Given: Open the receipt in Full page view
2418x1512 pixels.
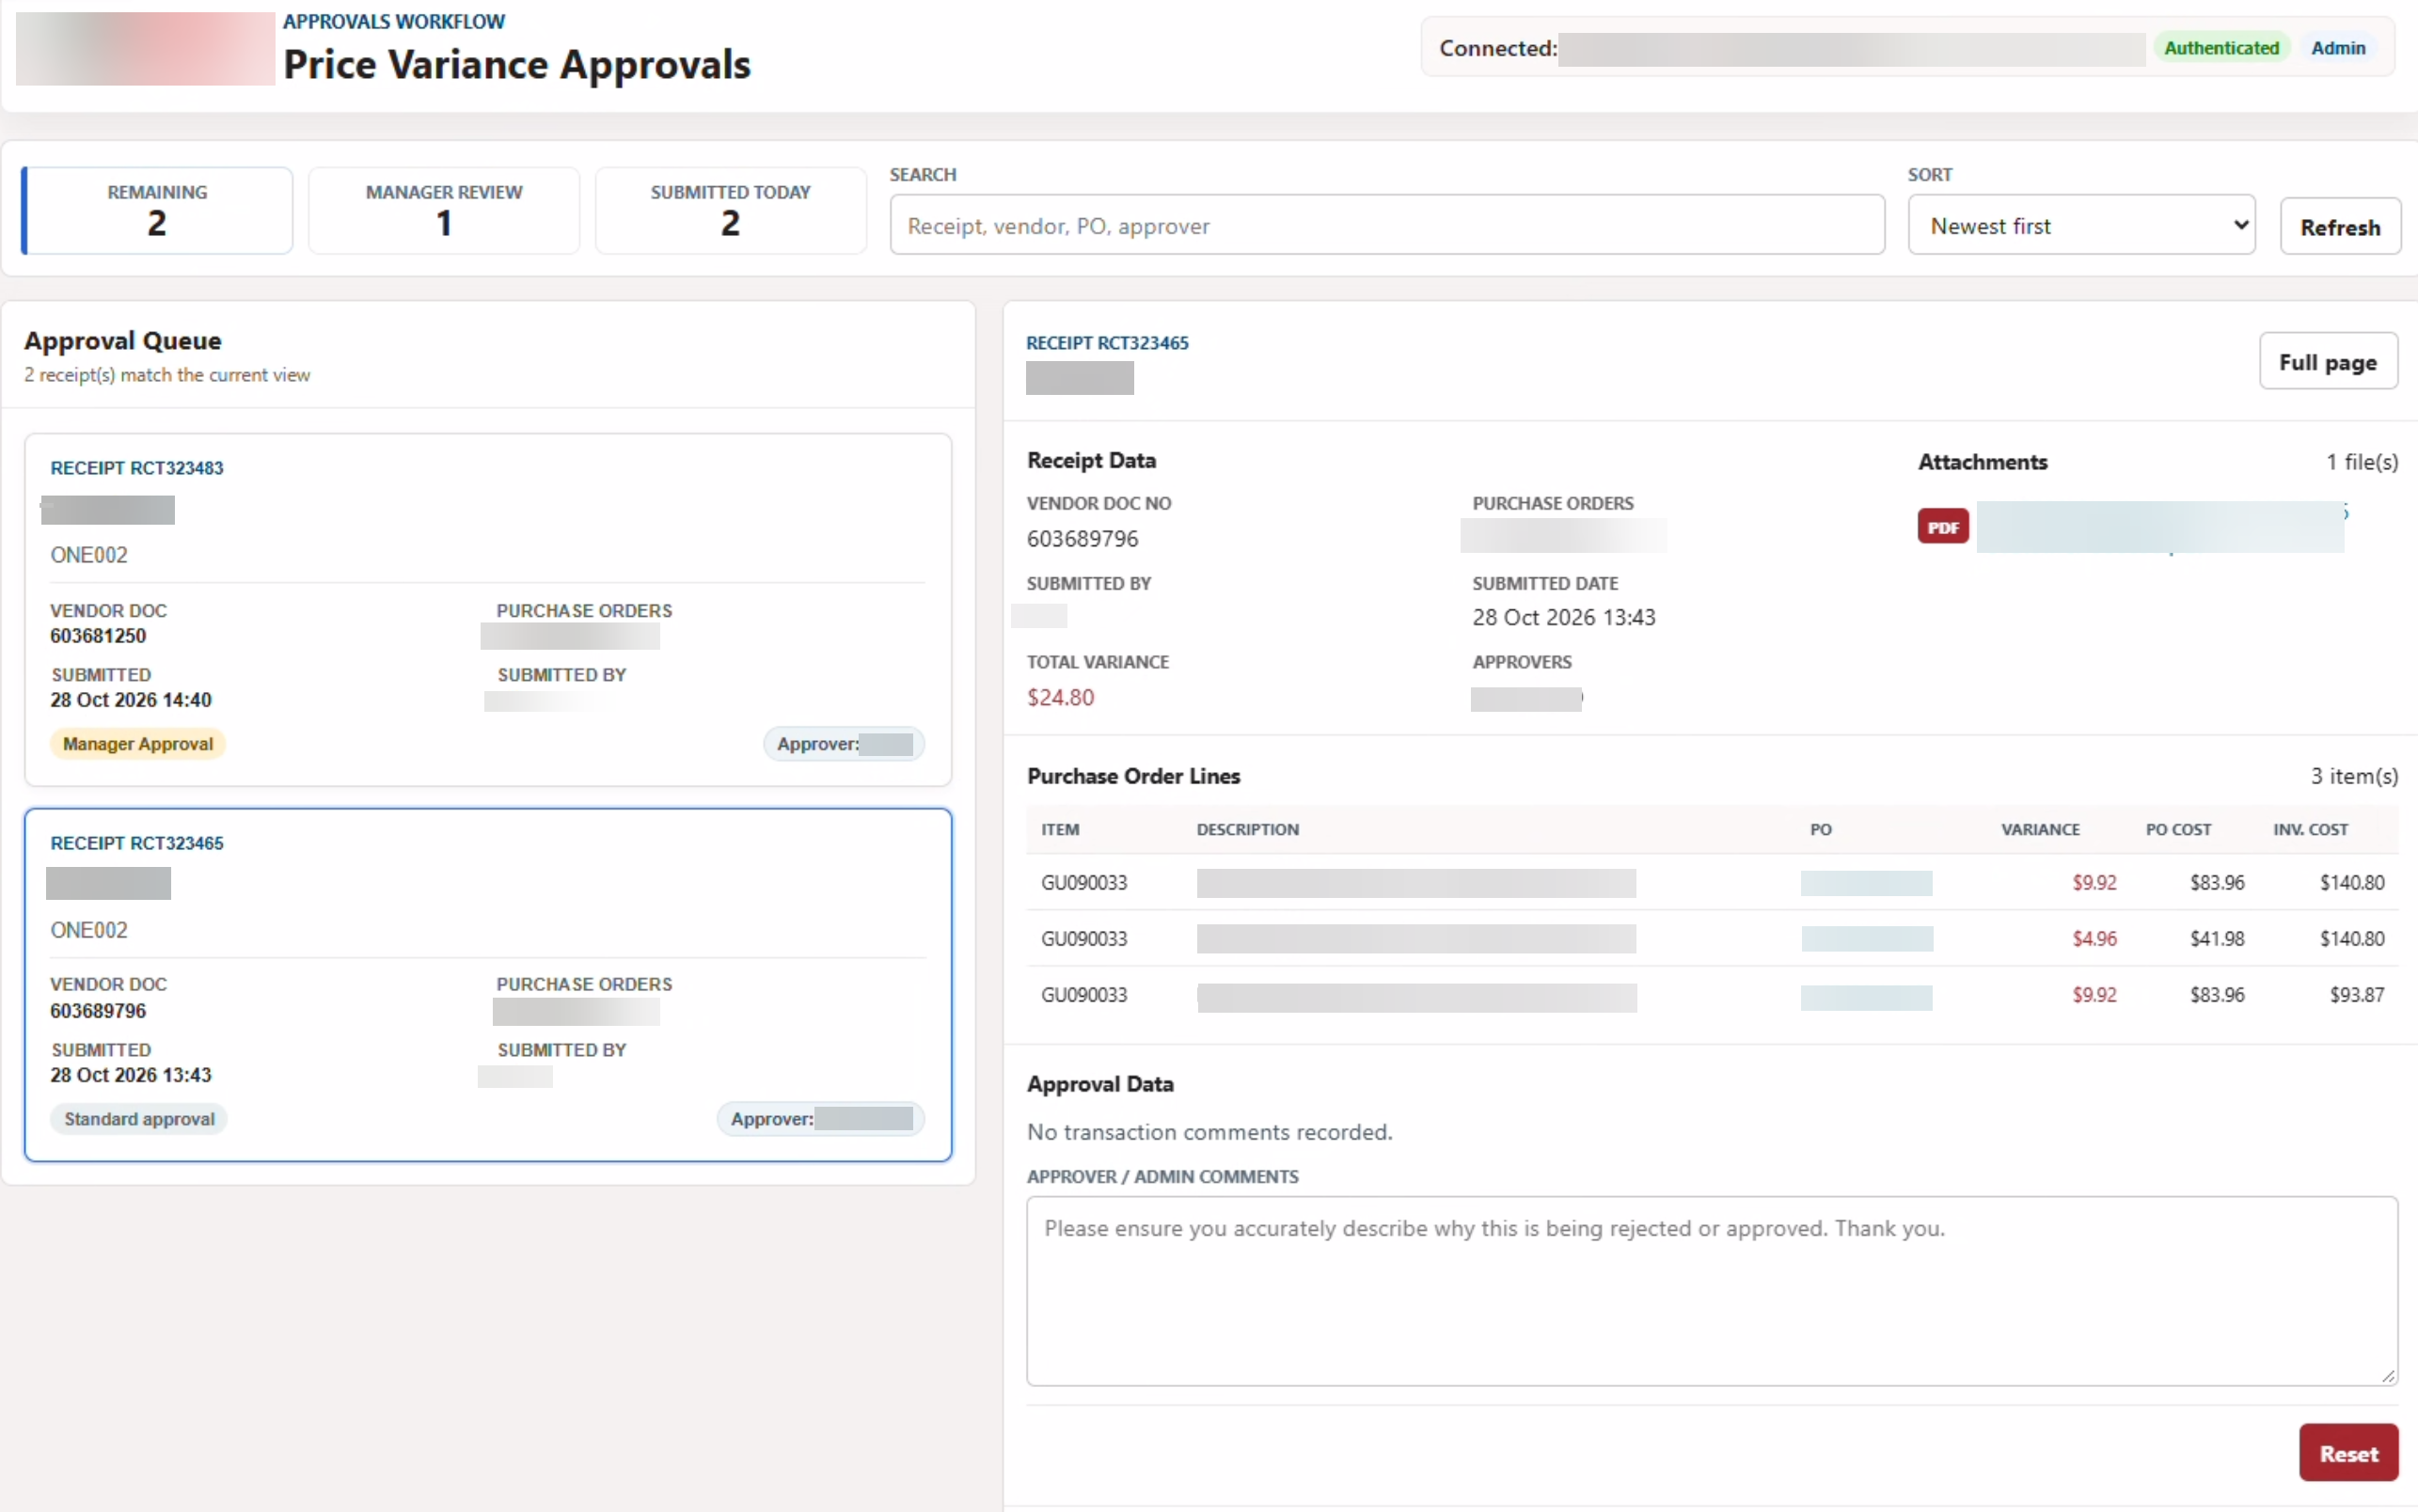Looking at the screenshot, I should 2328,362.
